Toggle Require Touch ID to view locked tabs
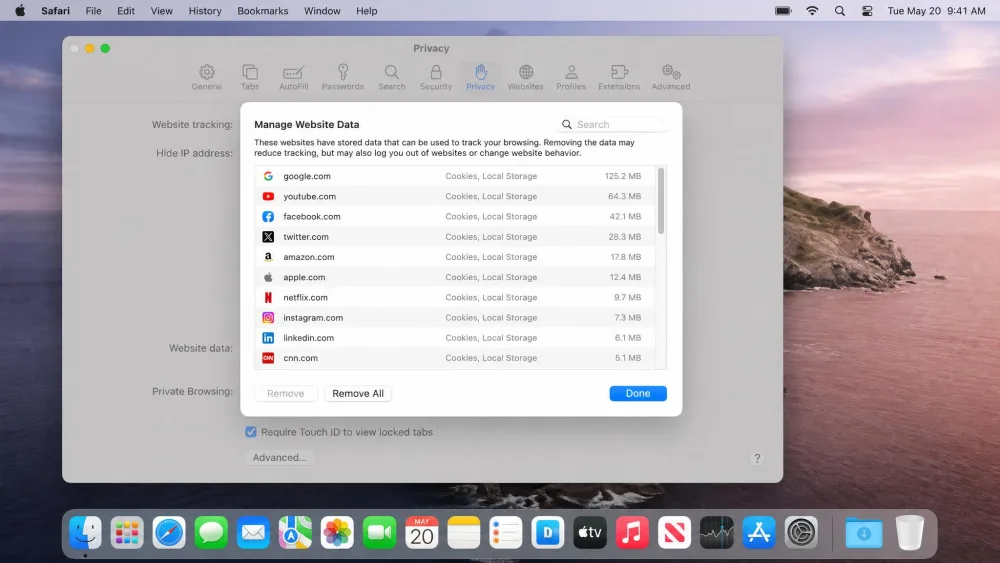 [251, 432]
